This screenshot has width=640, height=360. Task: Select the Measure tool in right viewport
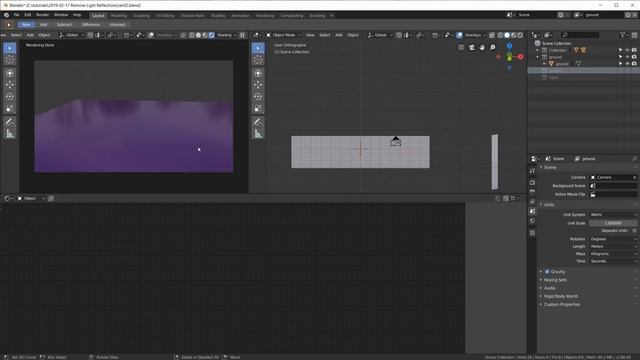258,133
